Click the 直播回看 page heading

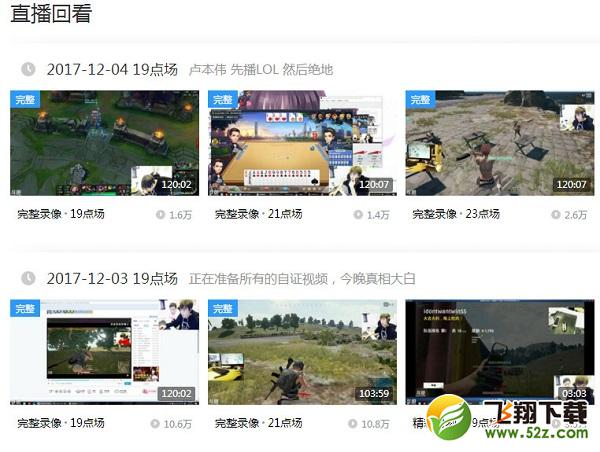51,13
